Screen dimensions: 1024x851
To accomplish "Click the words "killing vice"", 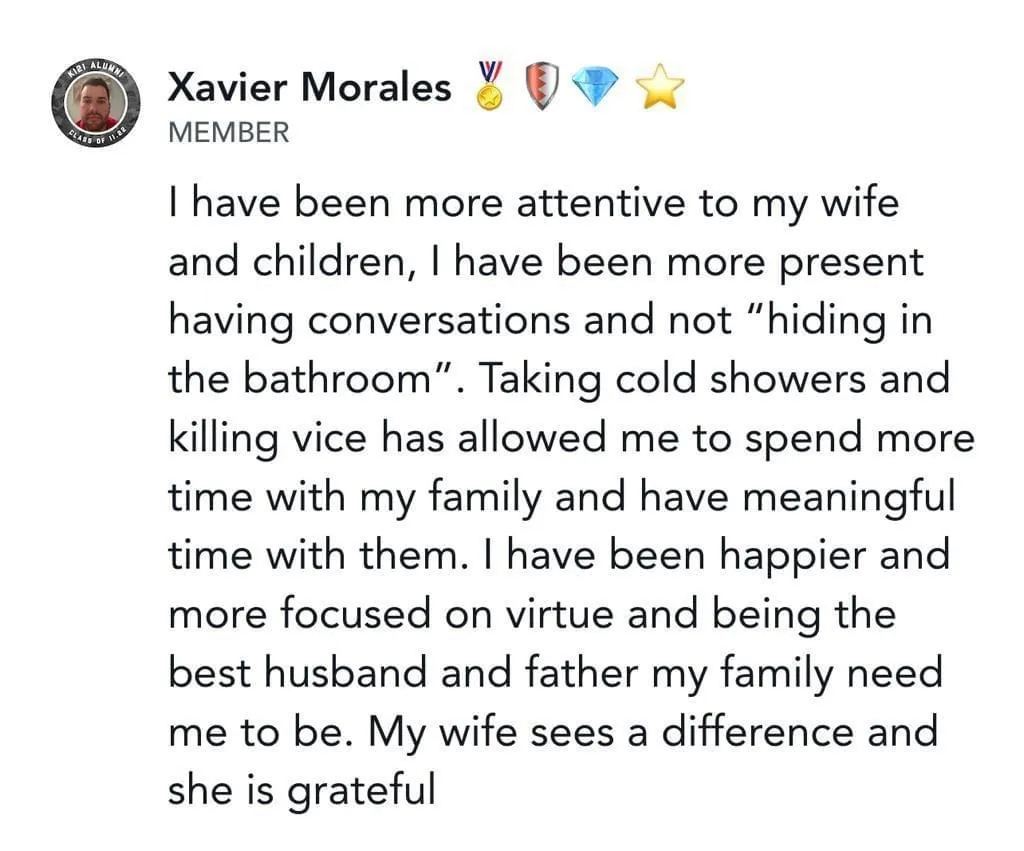I will 268,438.
